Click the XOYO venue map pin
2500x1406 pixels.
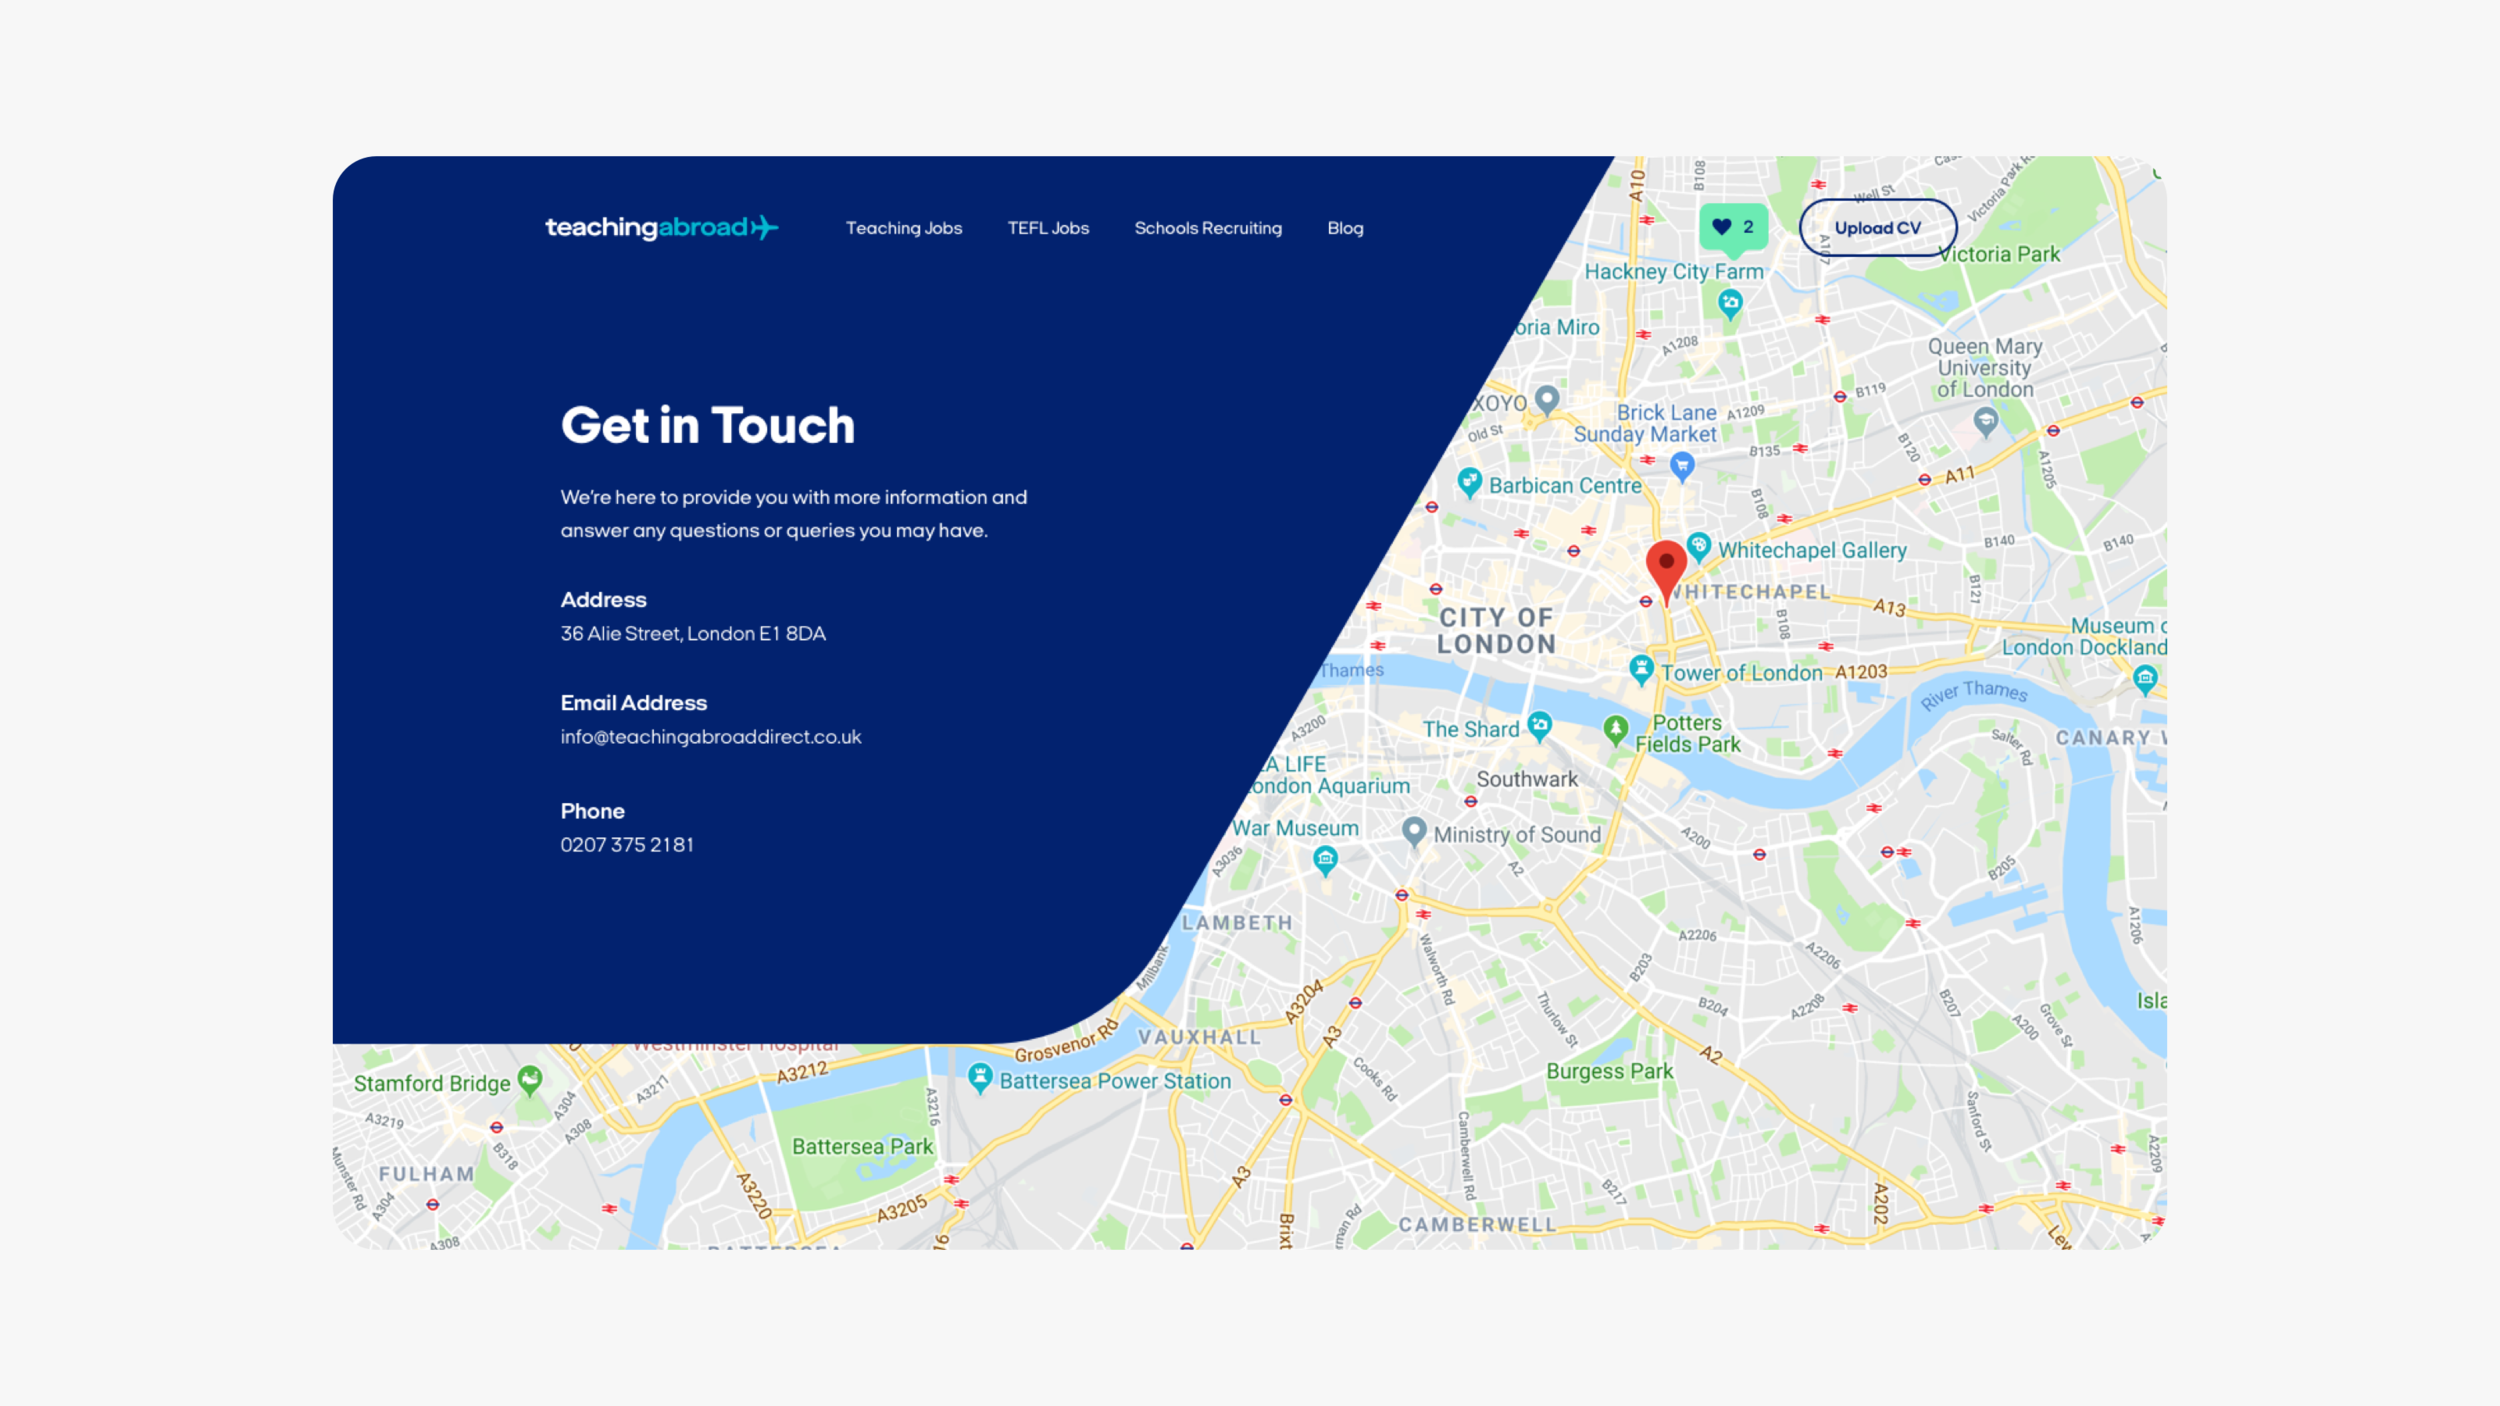[1547, 399]
